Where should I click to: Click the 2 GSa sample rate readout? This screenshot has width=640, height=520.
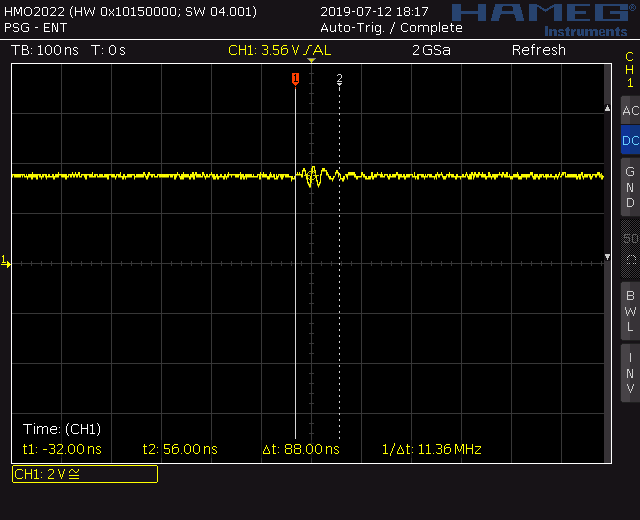[x=431, y=50]
